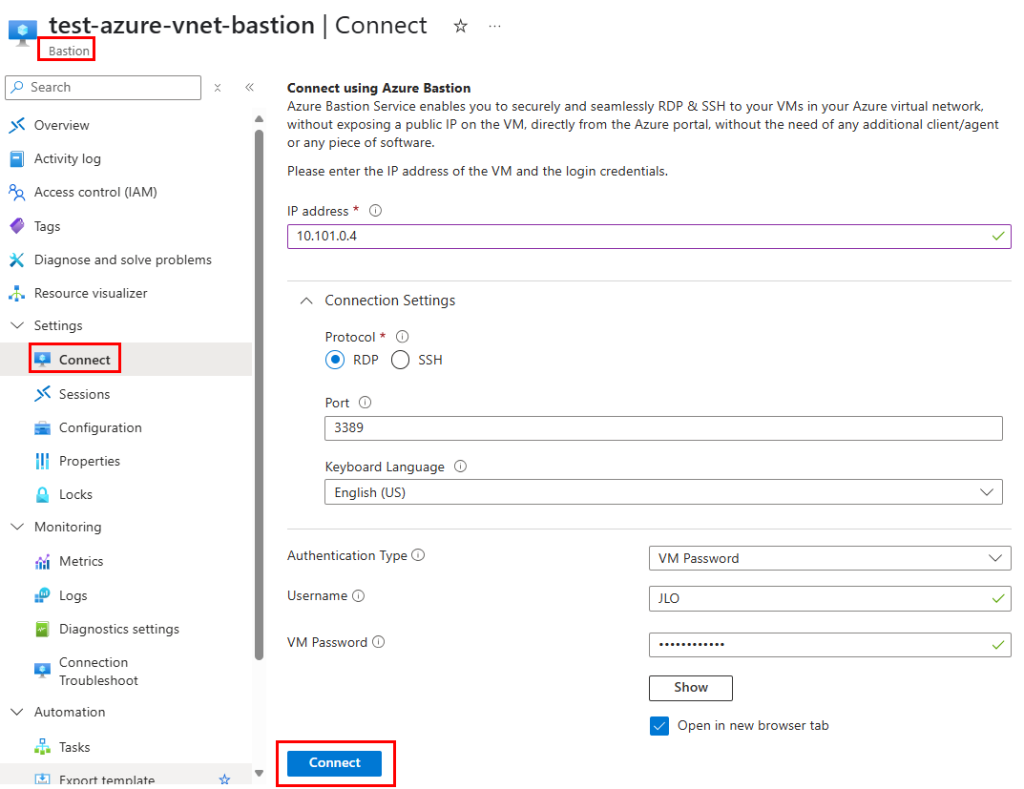Open the more options ellipsis in the header

(495, 26)
